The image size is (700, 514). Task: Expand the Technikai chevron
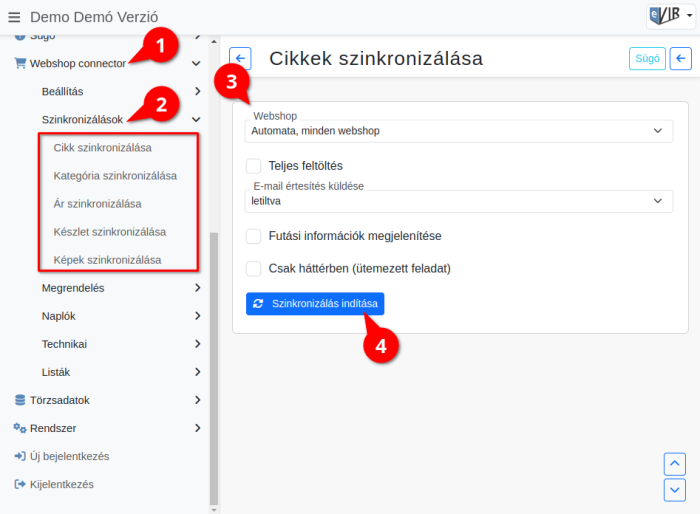[197, 344]
